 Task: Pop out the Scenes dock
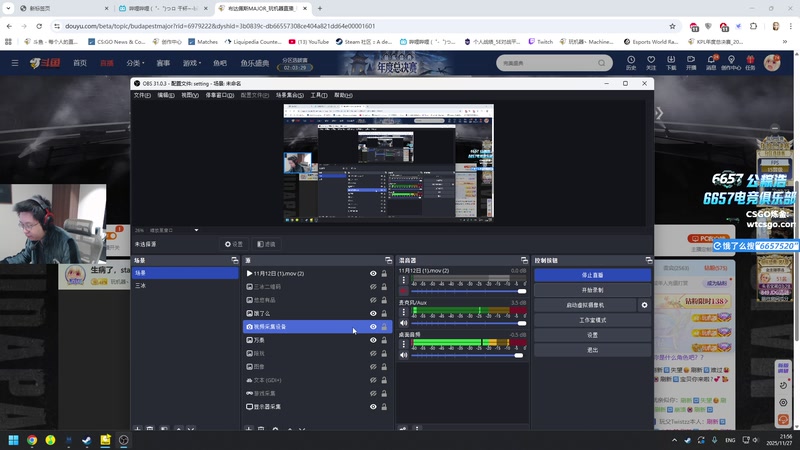pyautogui.click(x=235, y=260)
